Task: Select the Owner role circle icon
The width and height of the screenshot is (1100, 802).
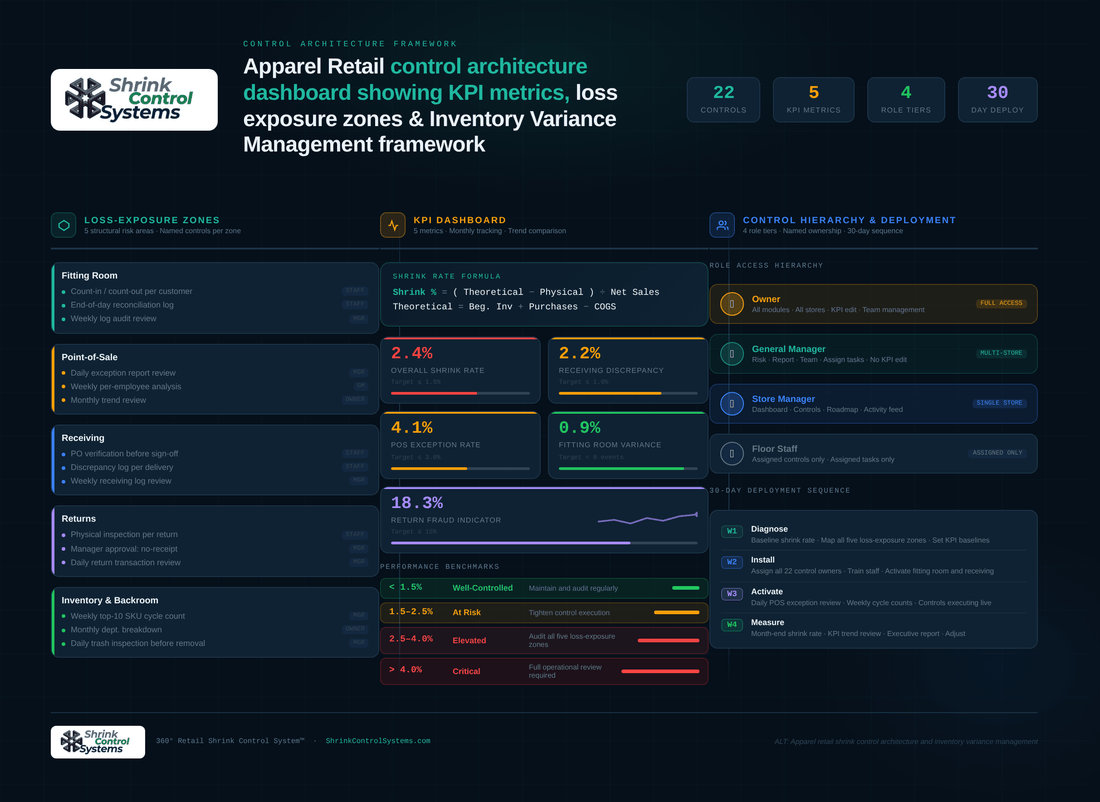Action: [x=732, y=304]
